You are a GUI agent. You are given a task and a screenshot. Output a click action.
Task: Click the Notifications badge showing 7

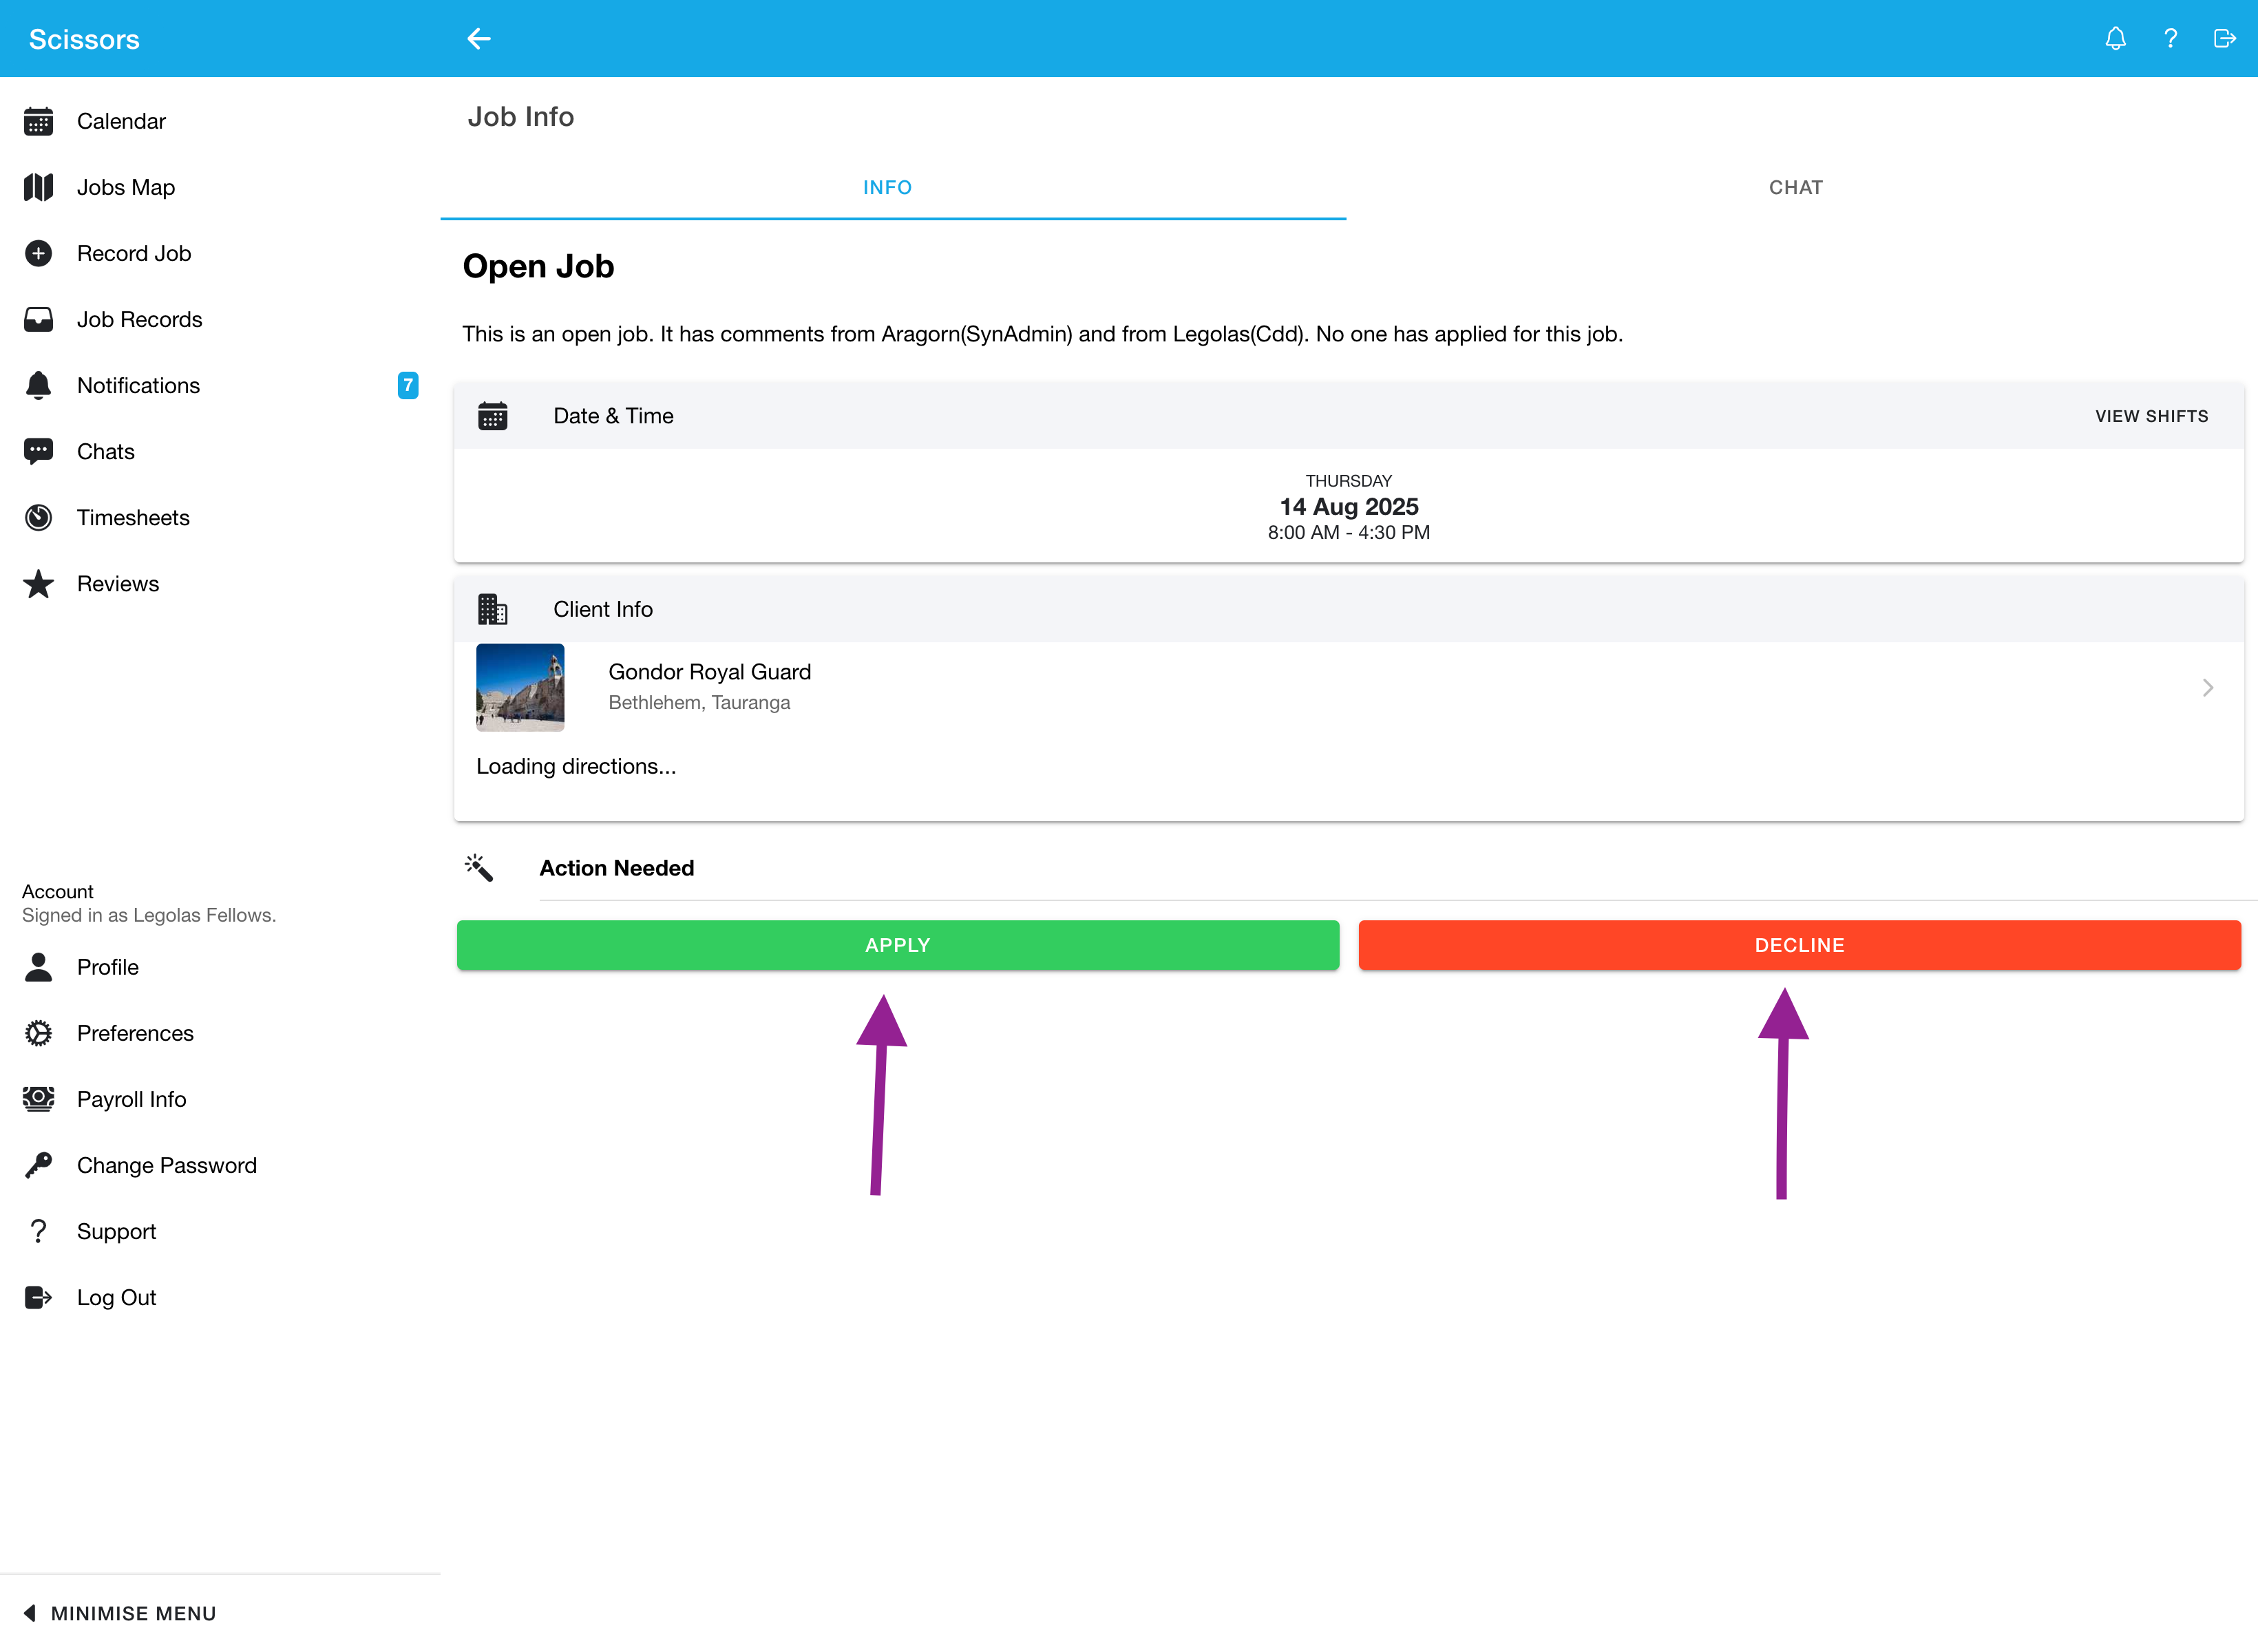(407, 385)
